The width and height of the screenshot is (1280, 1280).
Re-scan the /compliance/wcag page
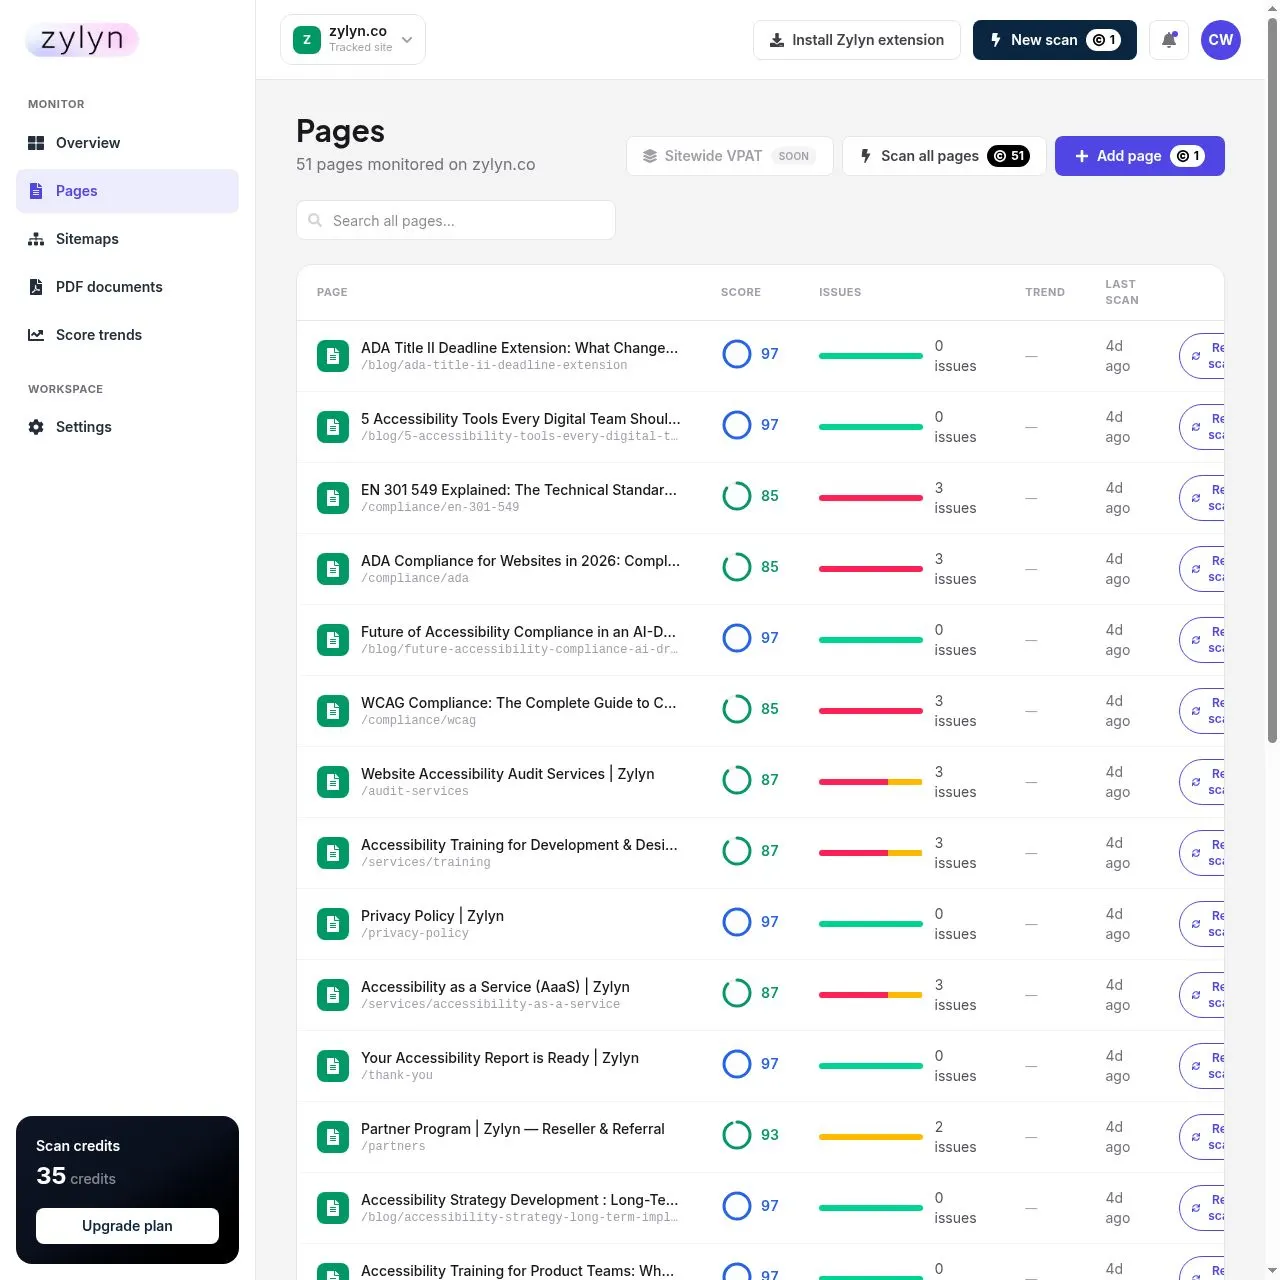1203,711
